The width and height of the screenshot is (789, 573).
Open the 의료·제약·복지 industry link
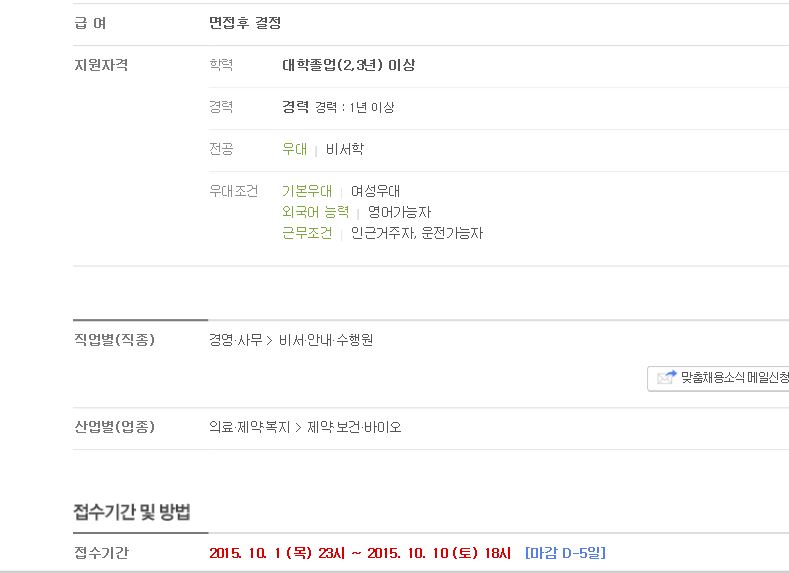pyautogui.click(x=250, y=427)
